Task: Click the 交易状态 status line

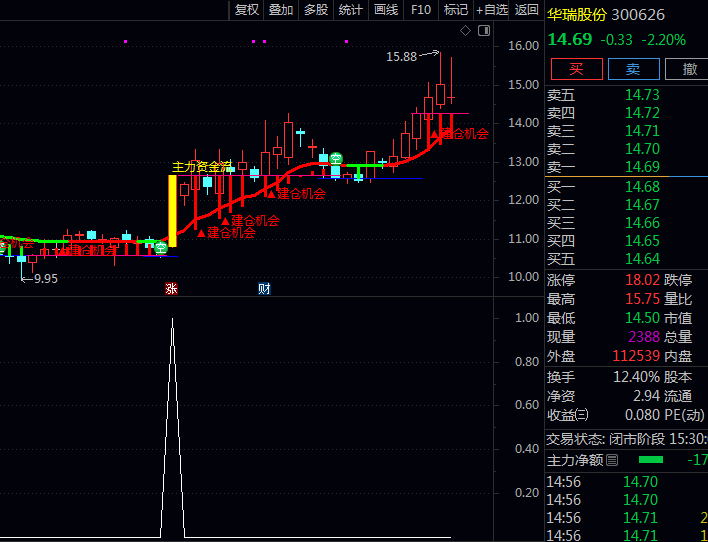Action: click(627, 439)
